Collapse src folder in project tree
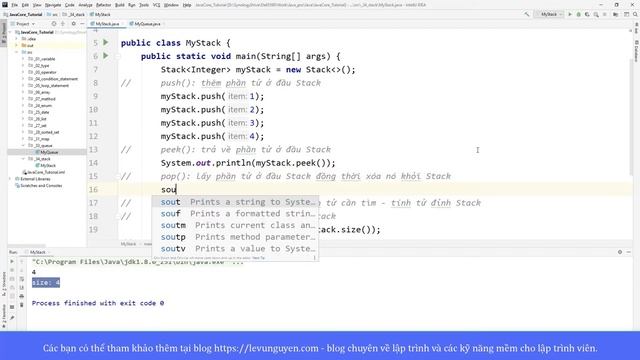The height and width of the screenshot is (360, 640). pos(17,52)
